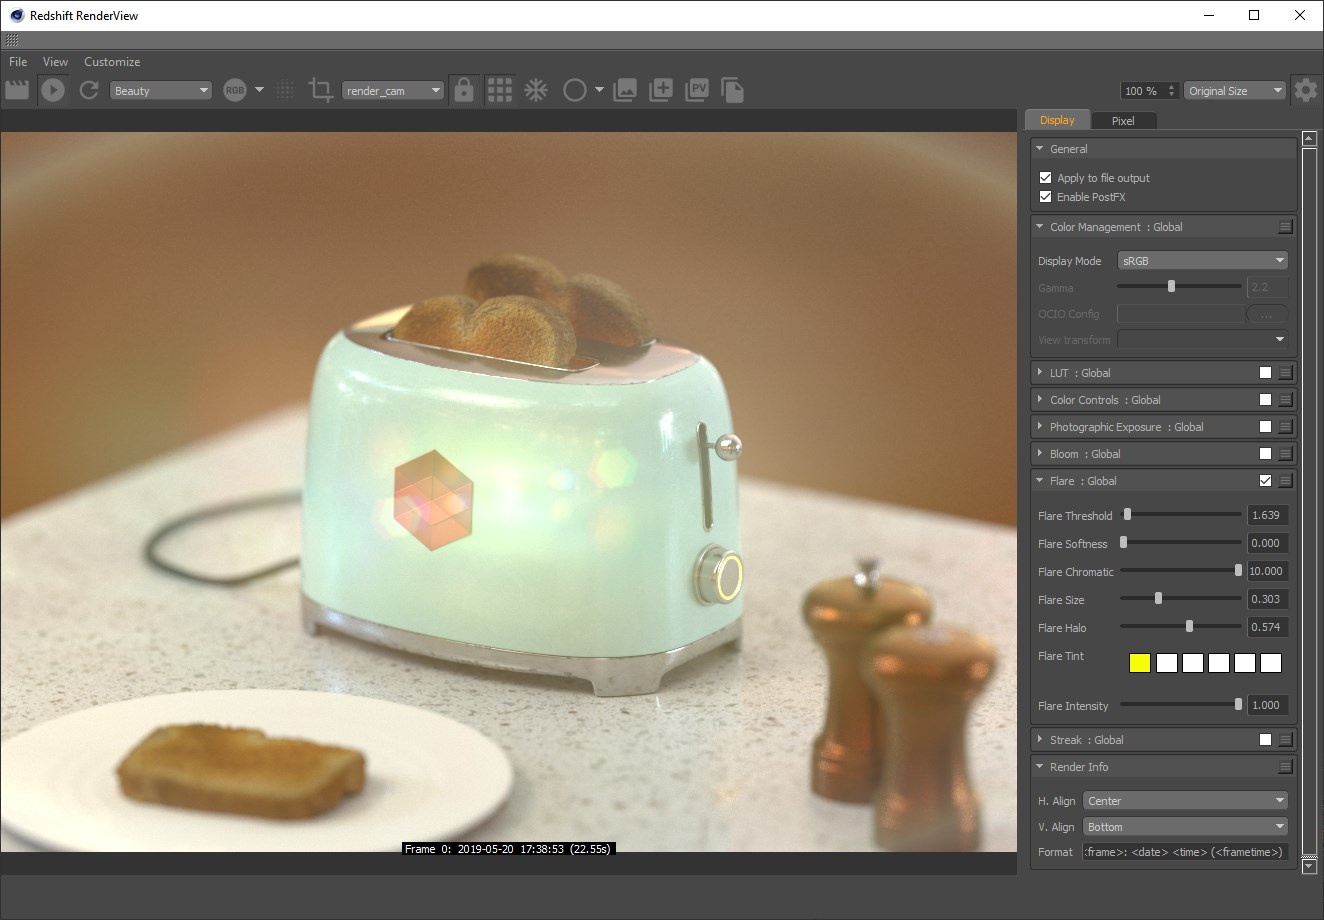Expand the Color Controls section
Viewport: 1324px width, 920px height.
(1040, 400)
